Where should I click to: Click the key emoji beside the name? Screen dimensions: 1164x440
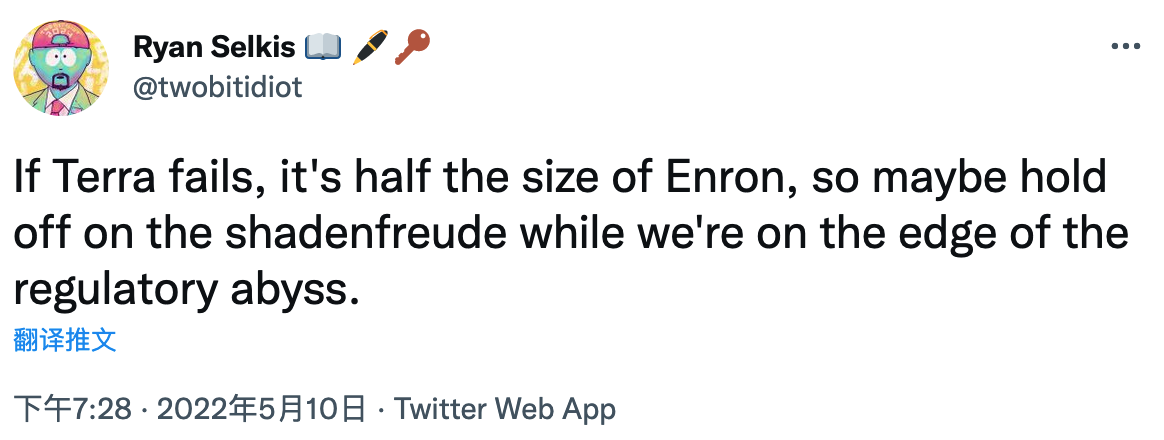pyautogui.click(x=412, y=47)
